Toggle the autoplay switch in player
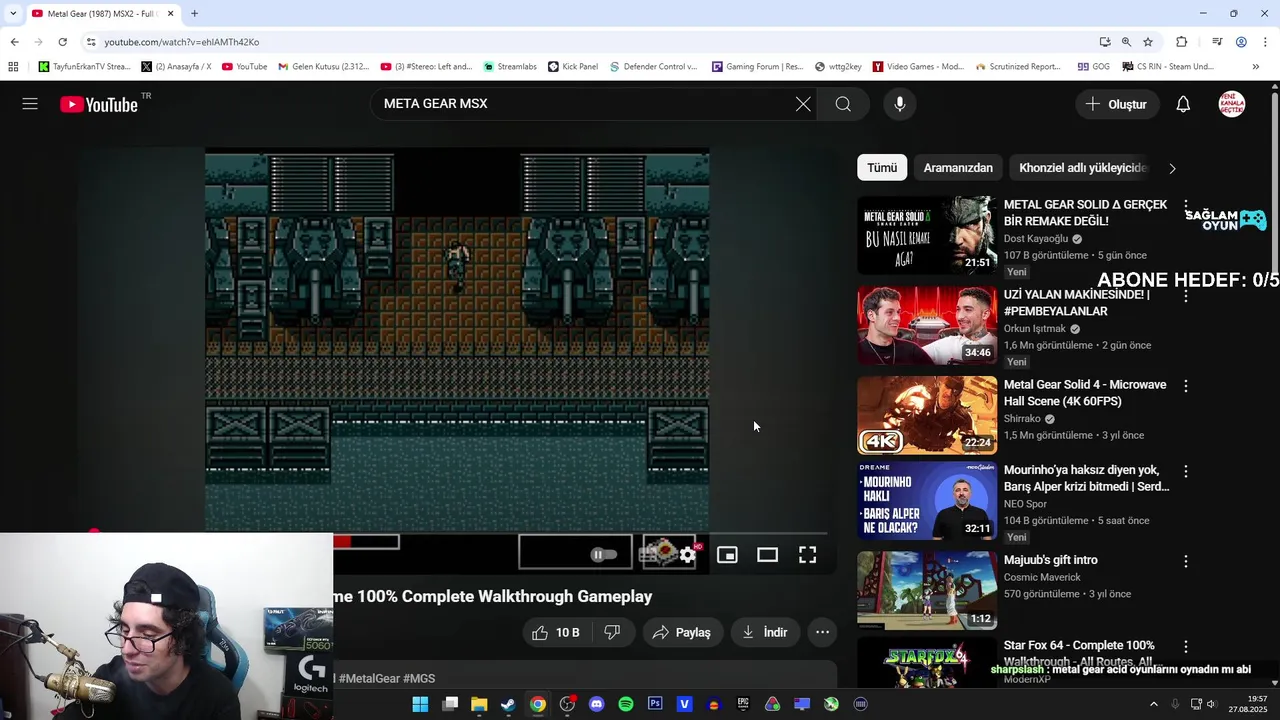This screenshot has width=1280, height=720. point(603,554)
